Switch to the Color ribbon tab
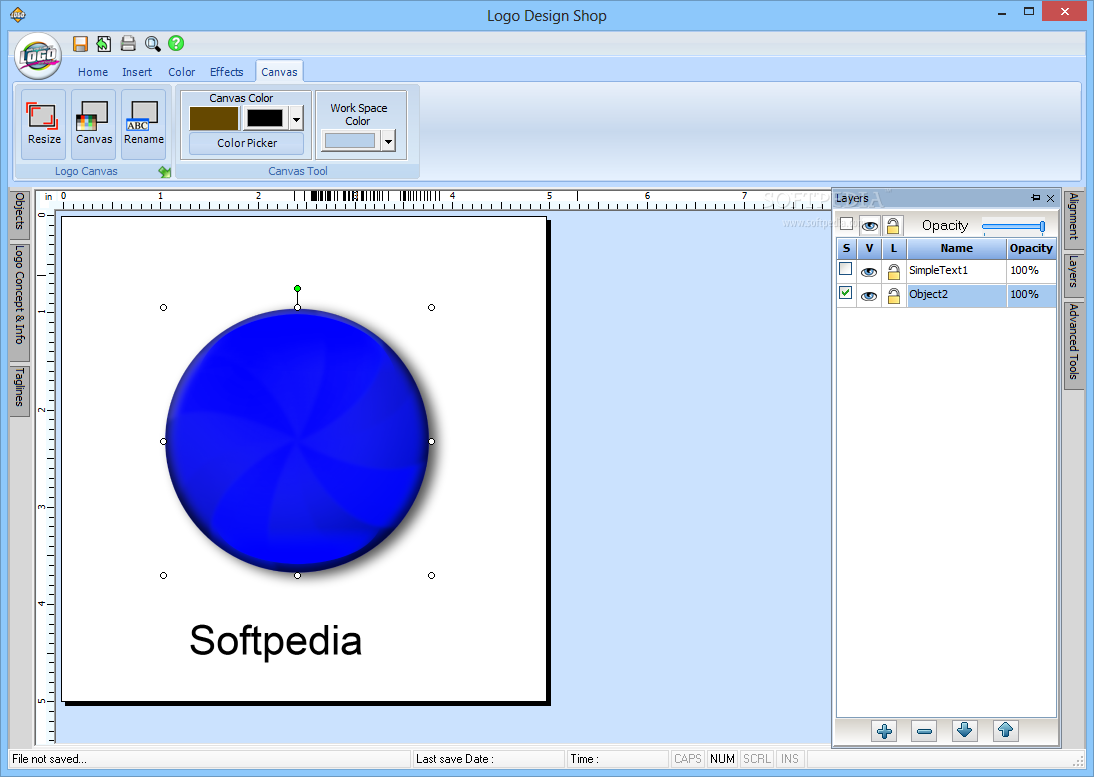This screenshot has width=1094, height=777. (181, 72)
